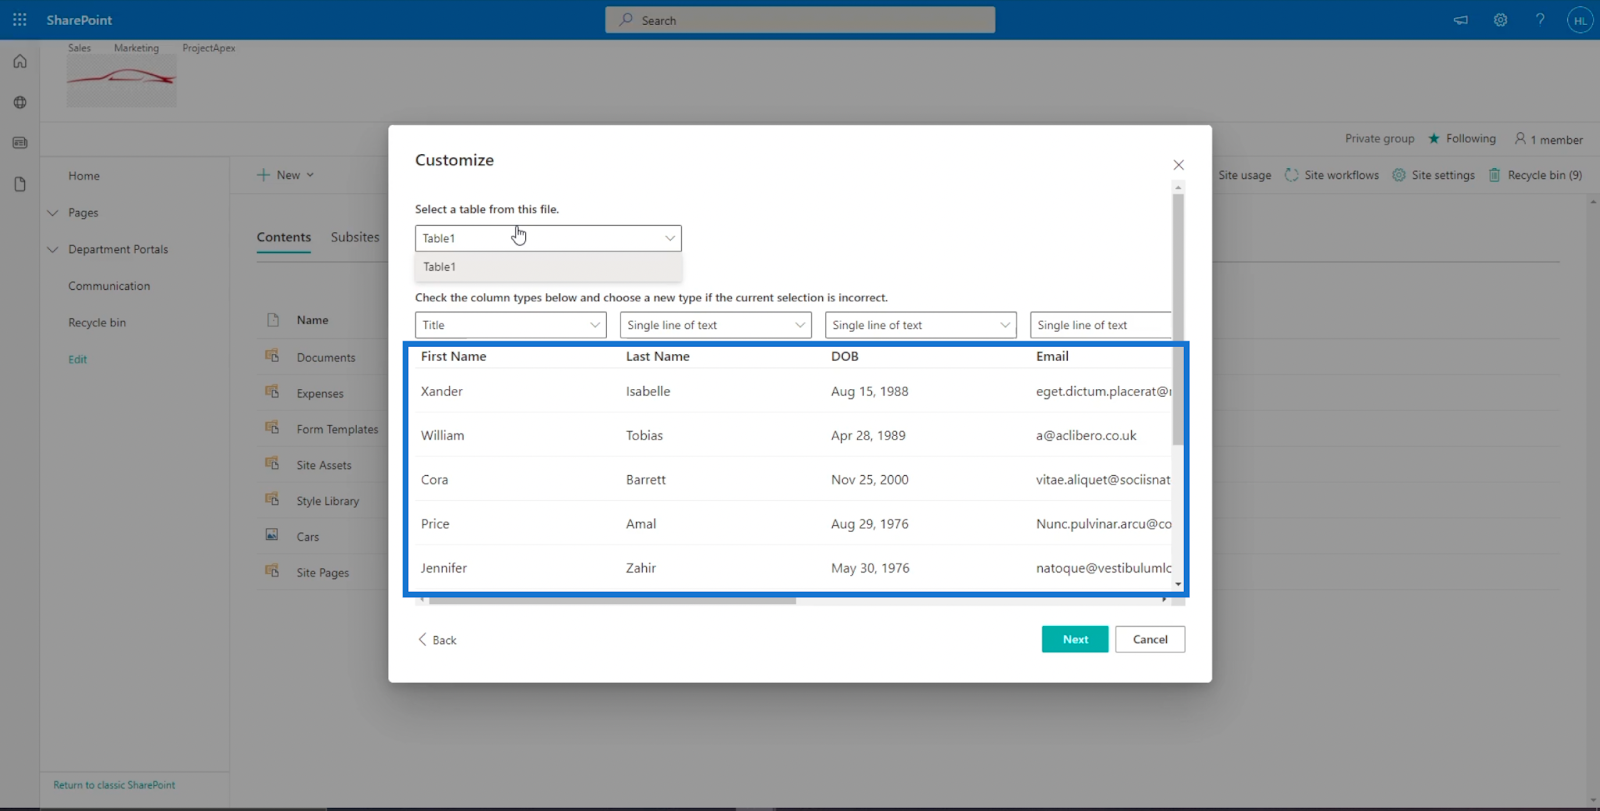1600x811 pixels.
Task: Click the DOB column header
Action: tap(845, 356)
